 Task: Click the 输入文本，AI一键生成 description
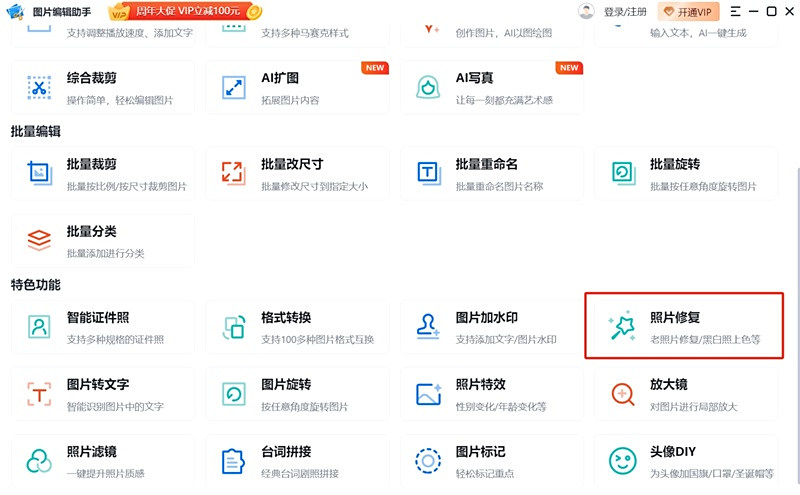pos(698,34)
